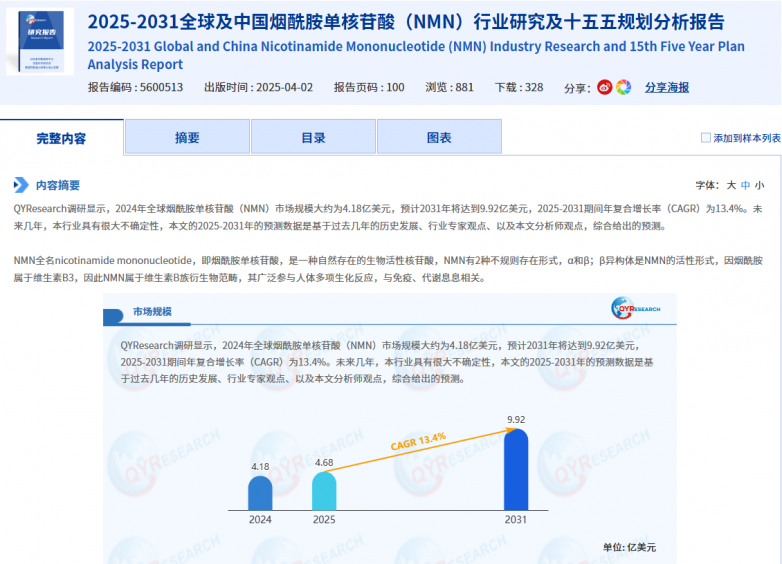Click the Weibo share icon
This screenshot has height=564, width=782.
coord(605,87)
